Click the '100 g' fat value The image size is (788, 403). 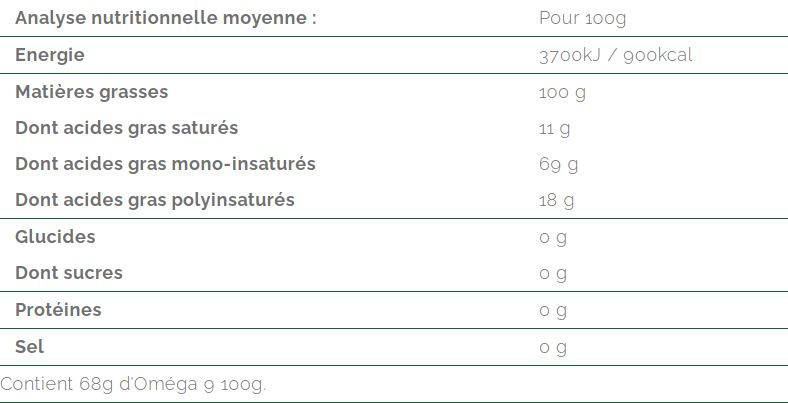562,92
